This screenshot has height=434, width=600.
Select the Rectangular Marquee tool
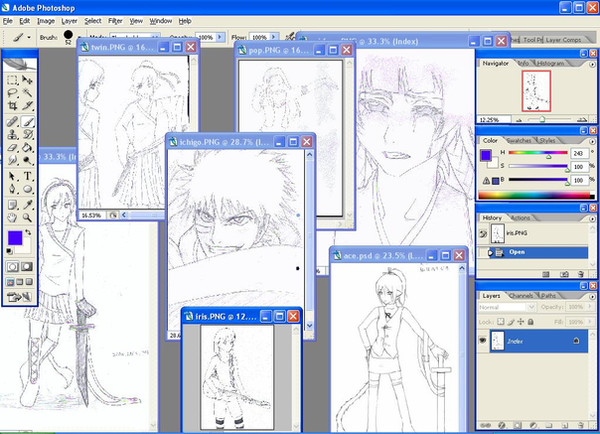(12, 80)
